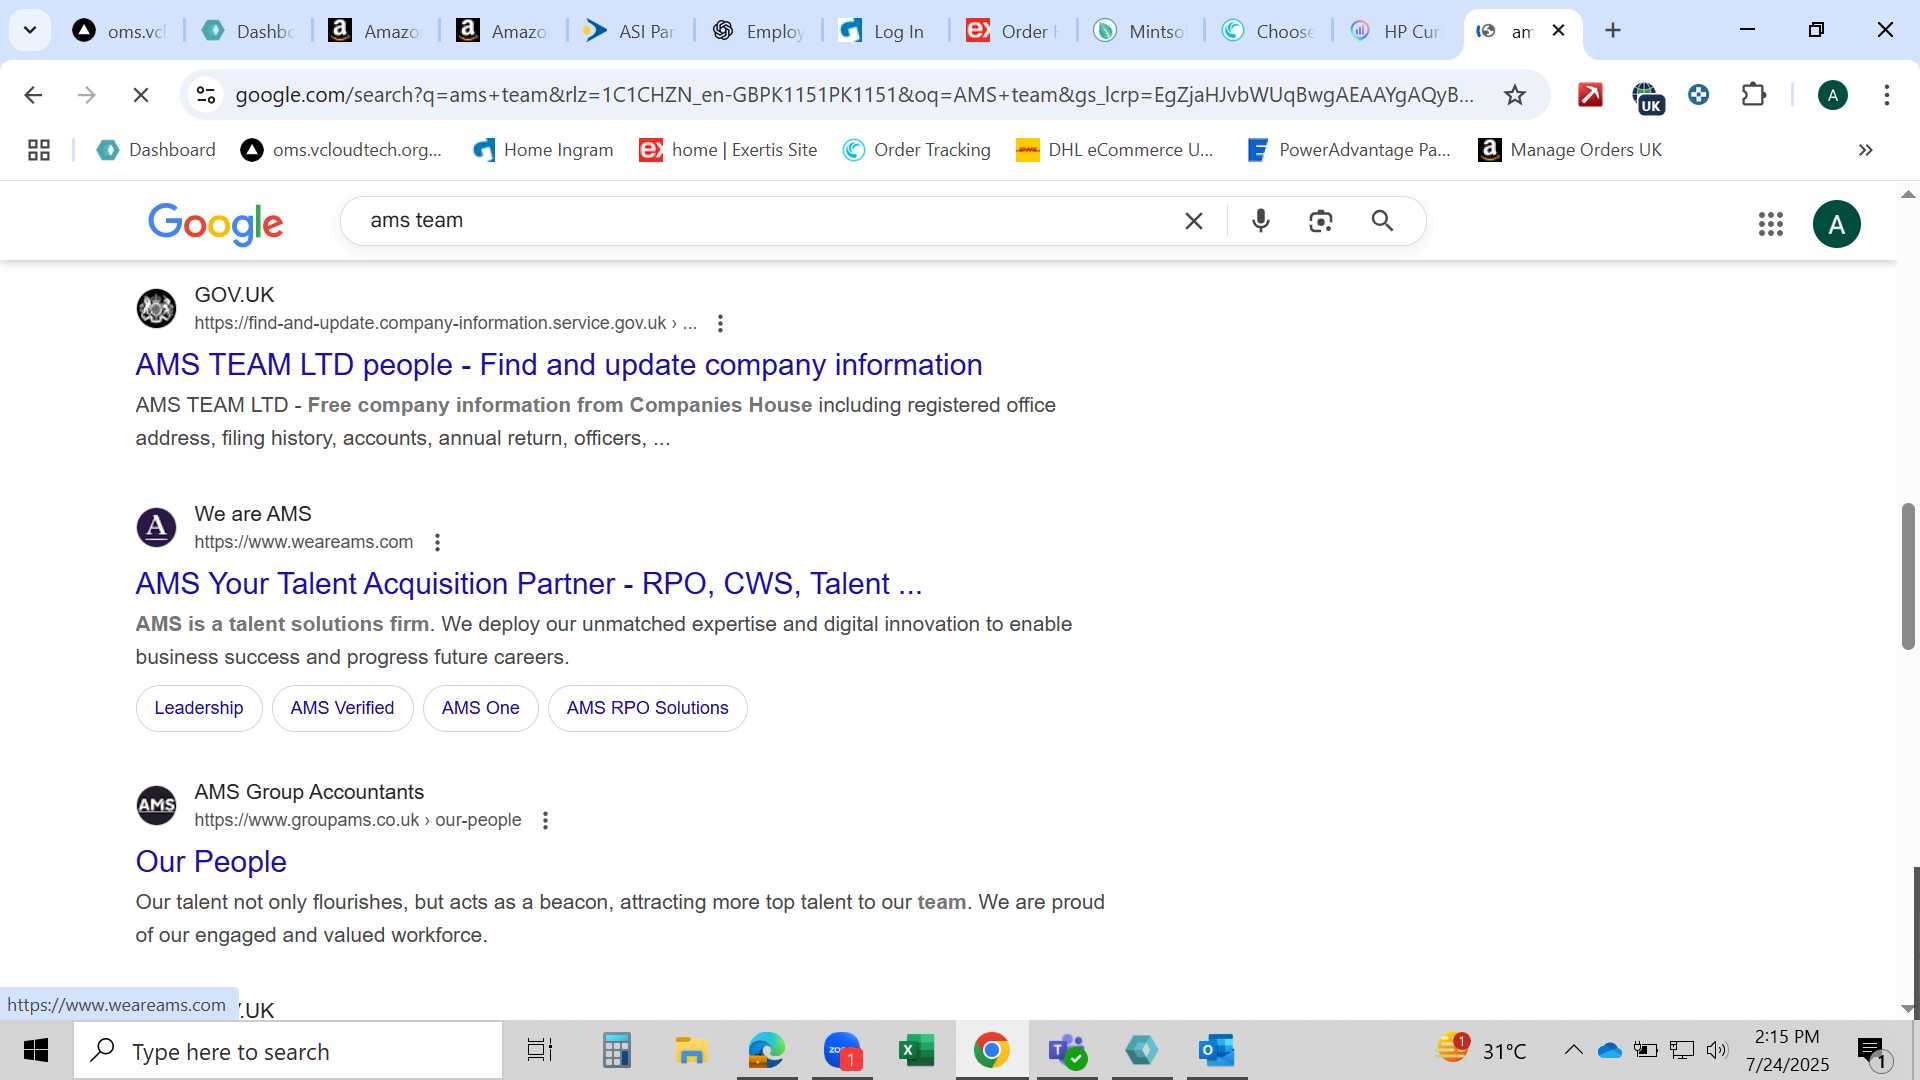The height and width of the screenshot is (1080, 1920).
Task: Switch to the Choose tab
Action: 1269,31
